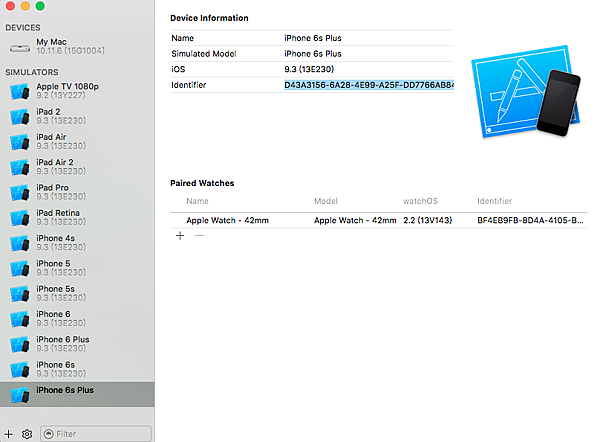Sort paired watches by watchOS column
This screenshot has height=442, width=600.
pos(420,201)
